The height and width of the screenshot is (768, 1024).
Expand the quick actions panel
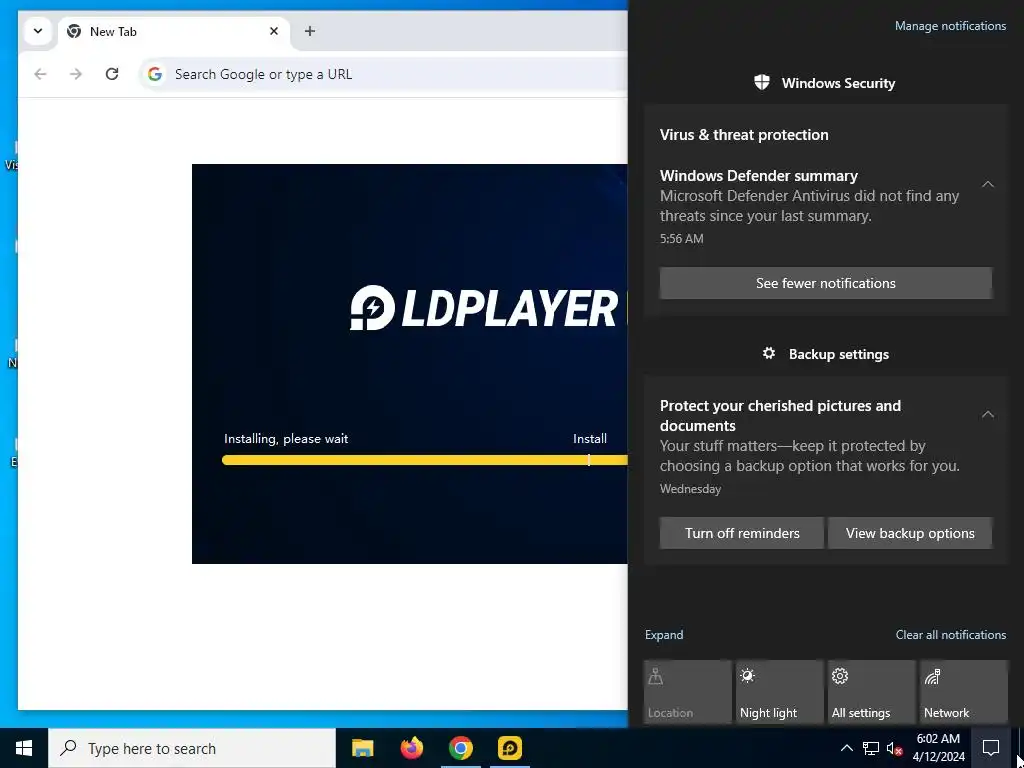point(664,635)
